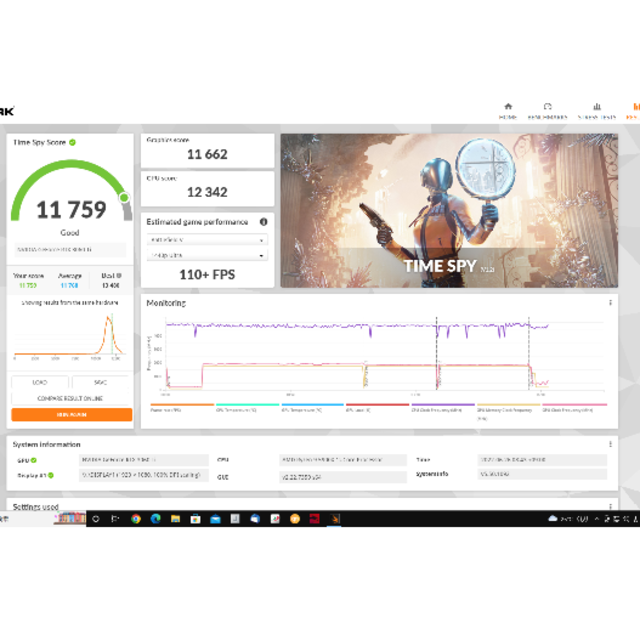Click the weather cloud icon in system tray

(x=553, y=518)
